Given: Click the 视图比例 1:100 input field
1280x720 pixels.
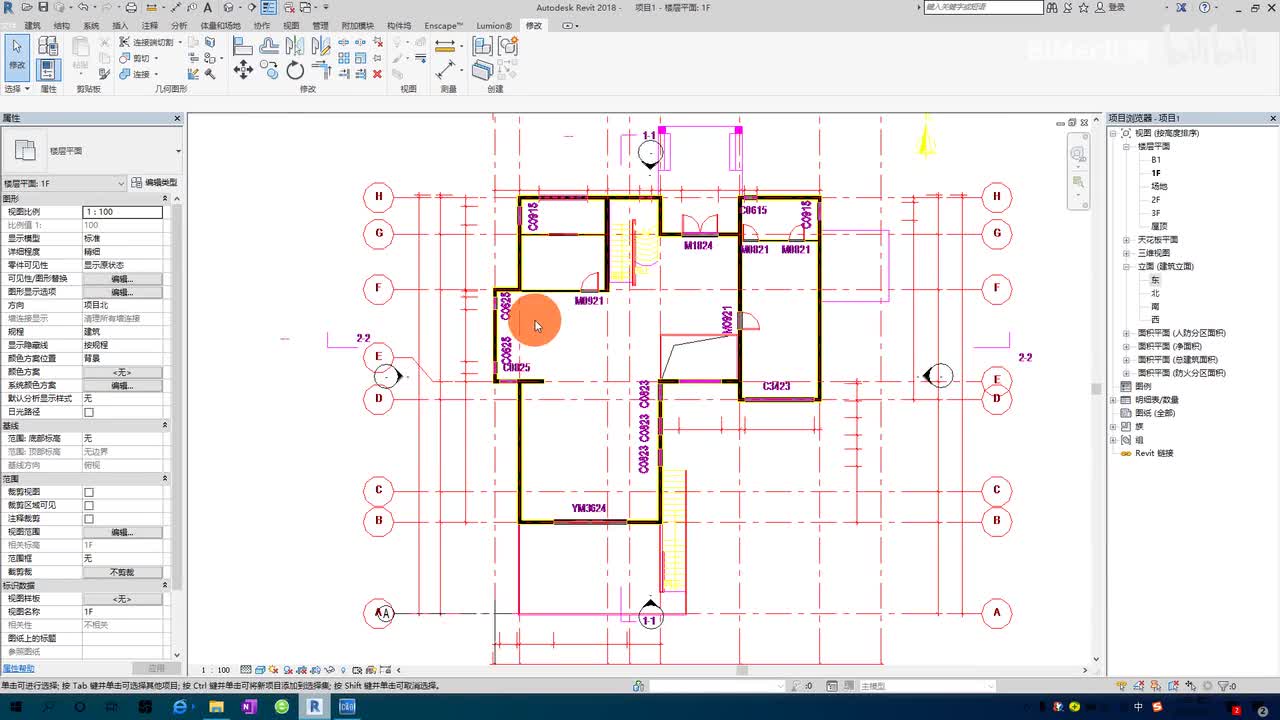Looking at the screenshot, I should click(122, 212).
